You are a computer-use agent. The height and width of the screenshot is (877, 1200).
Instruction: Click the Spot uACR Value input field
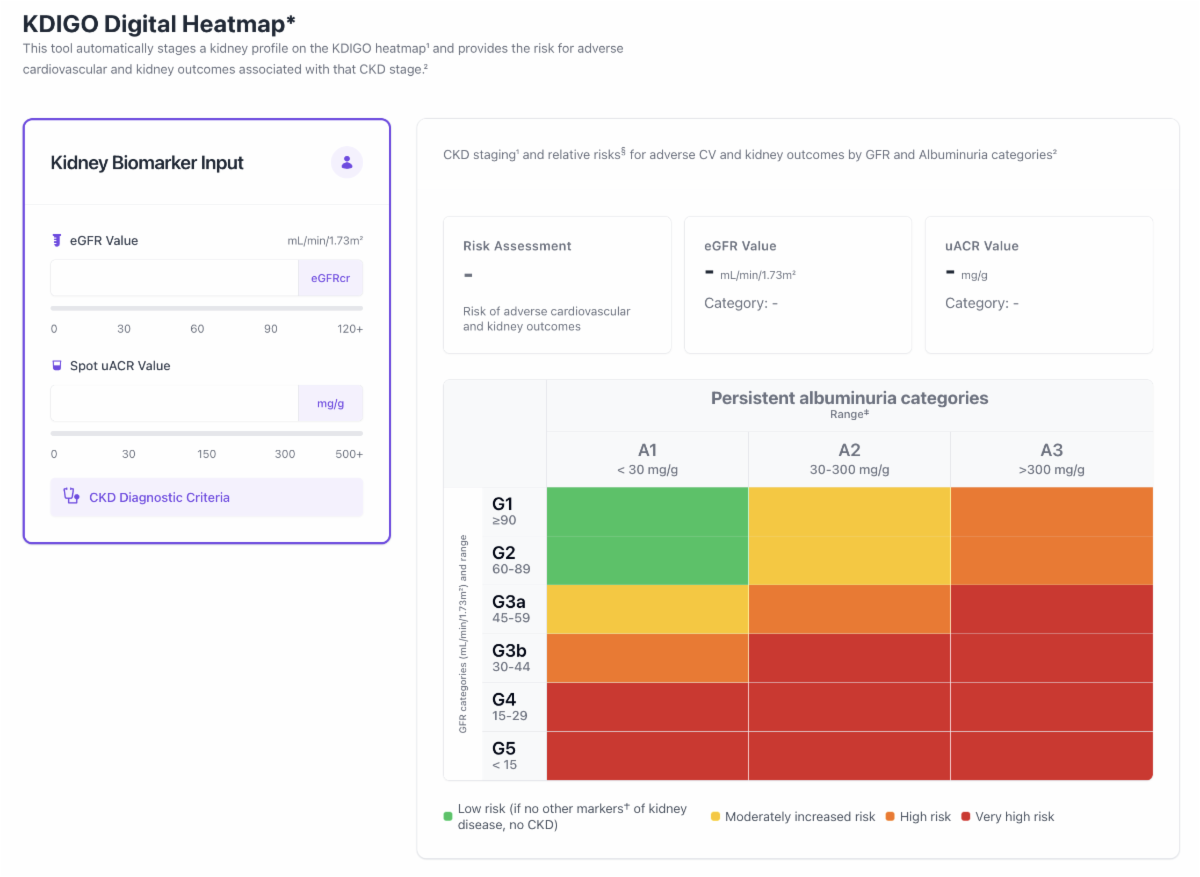pos(175,403)
